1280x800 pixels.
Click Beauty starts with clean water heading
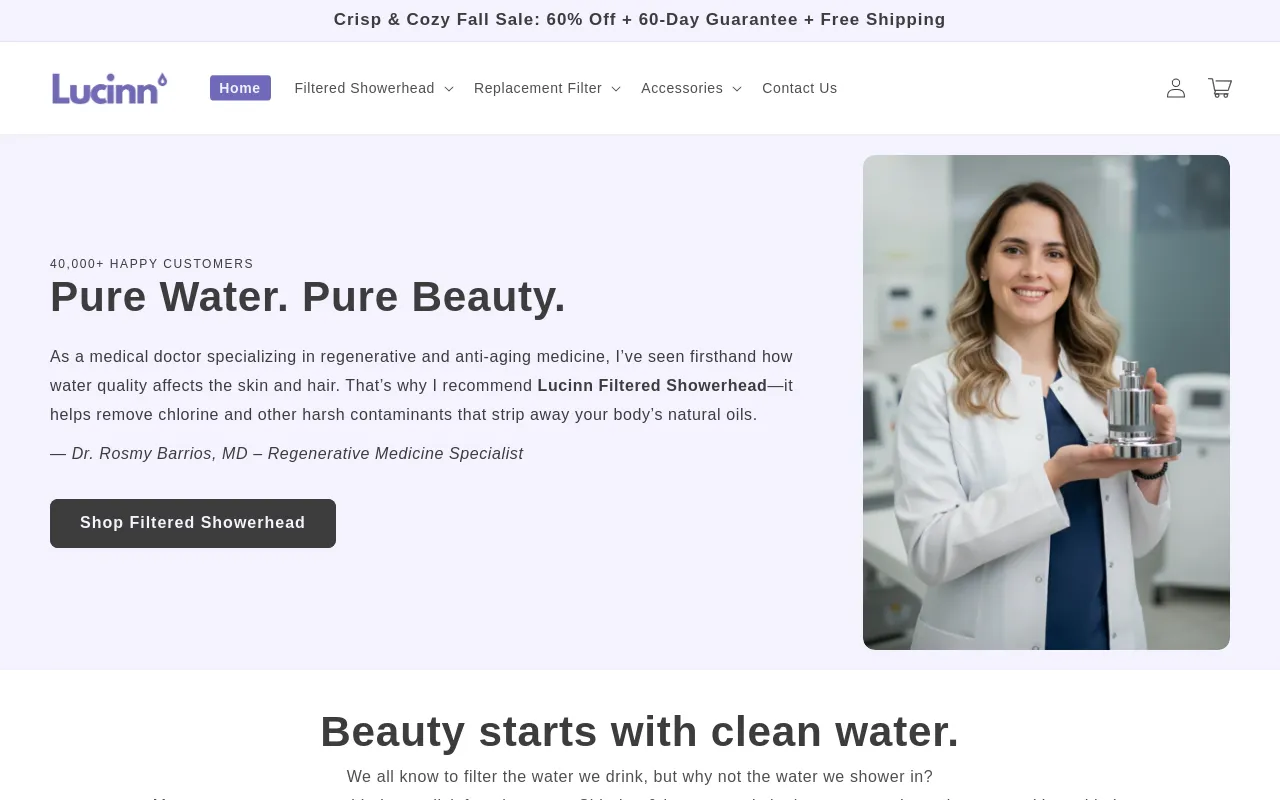point(640,732)
